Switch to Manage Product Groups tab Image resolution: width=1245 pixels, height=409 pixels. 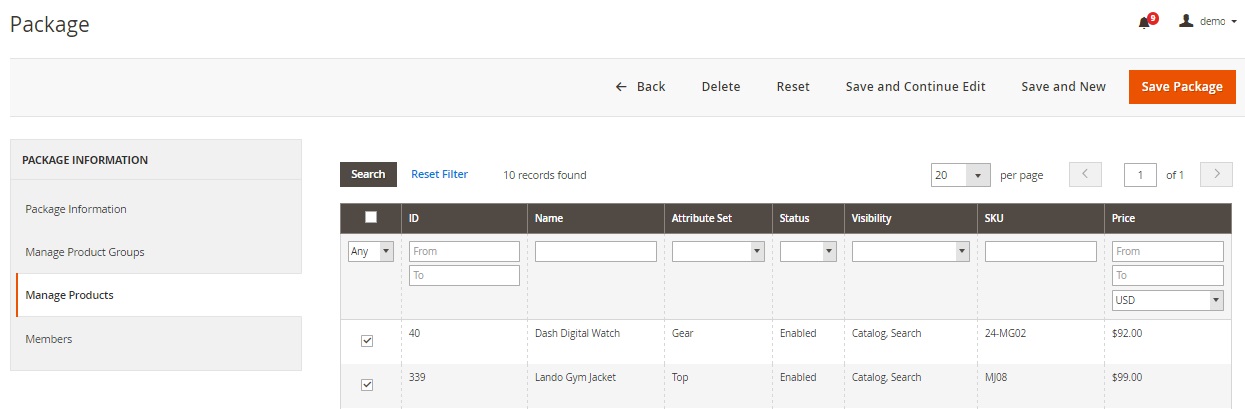85,252
